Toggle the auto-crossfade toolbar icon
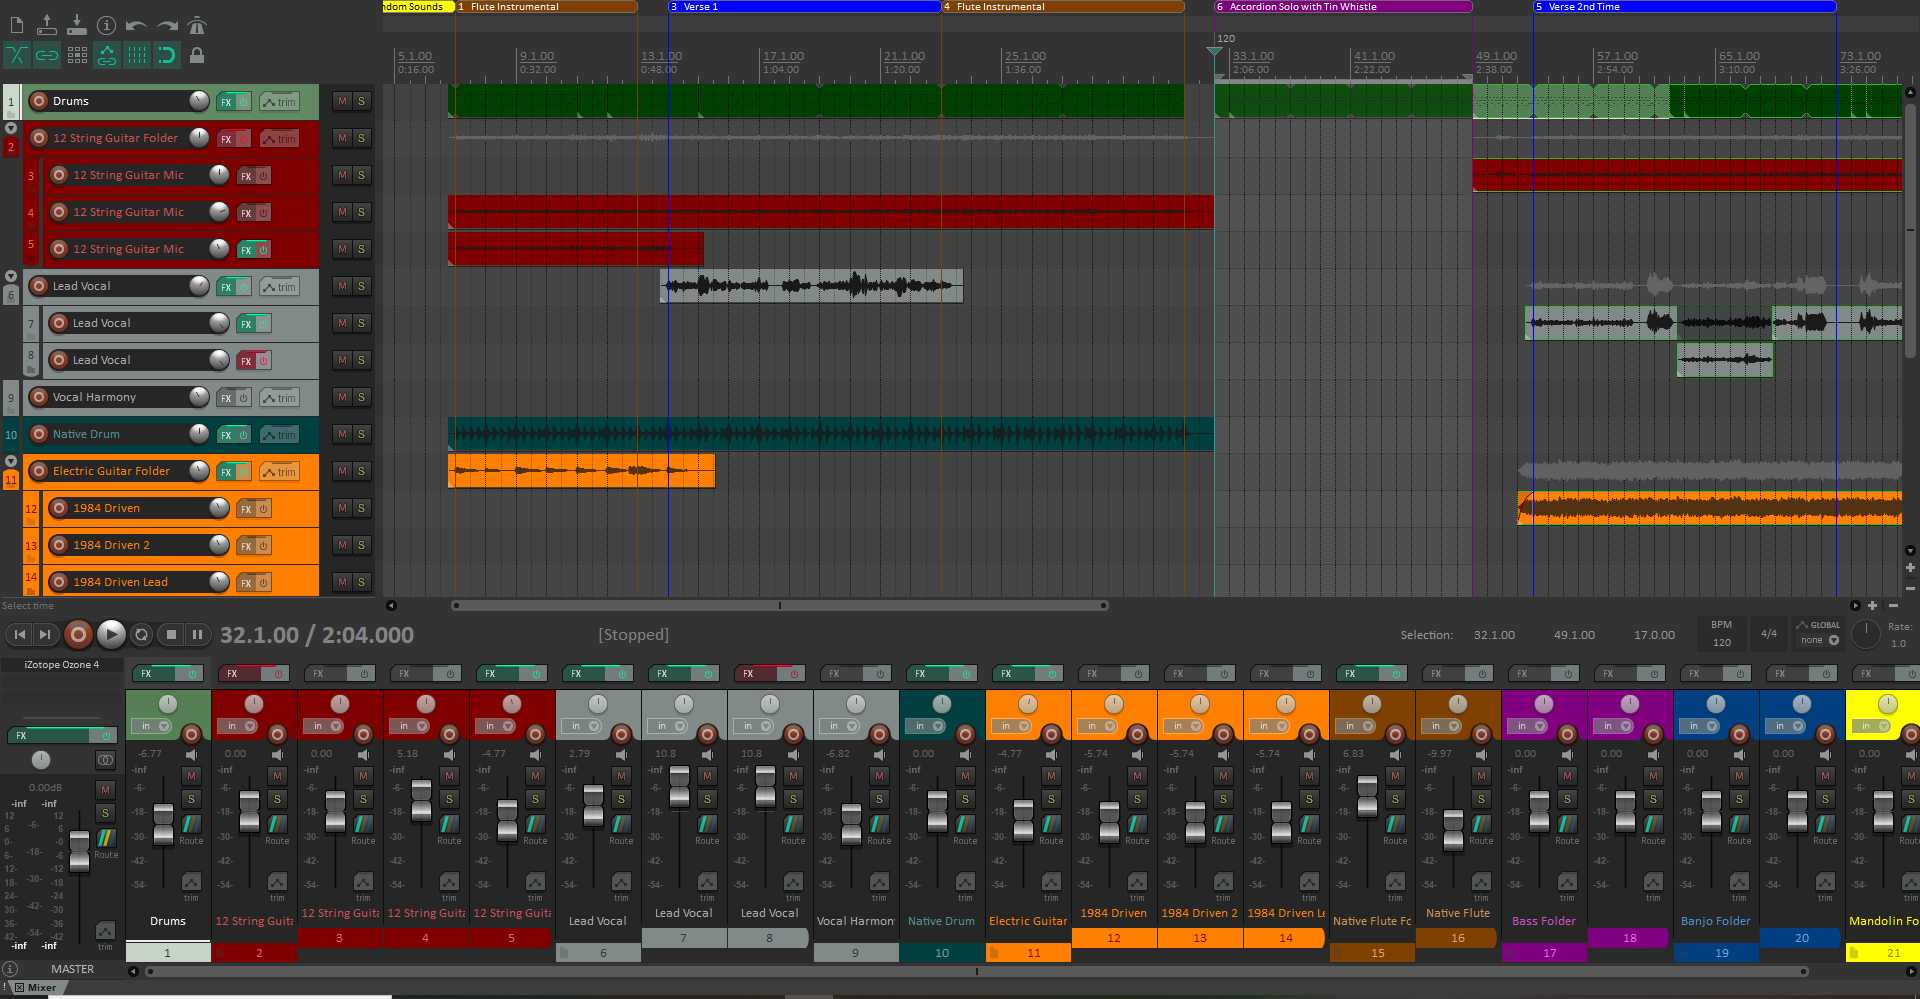The height and width of the screenshot is (999, 1920). pos(17,55)
